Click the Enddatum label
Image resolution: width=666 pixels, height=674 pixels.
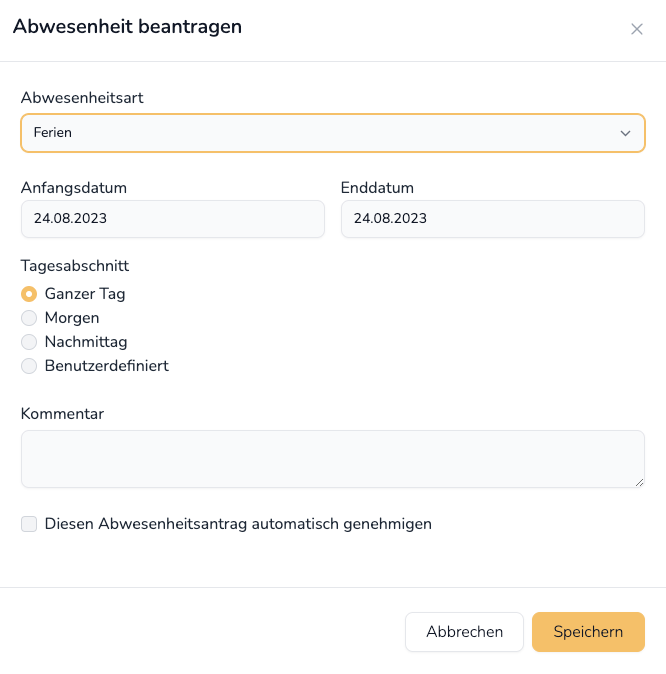[x=377, y=188]
